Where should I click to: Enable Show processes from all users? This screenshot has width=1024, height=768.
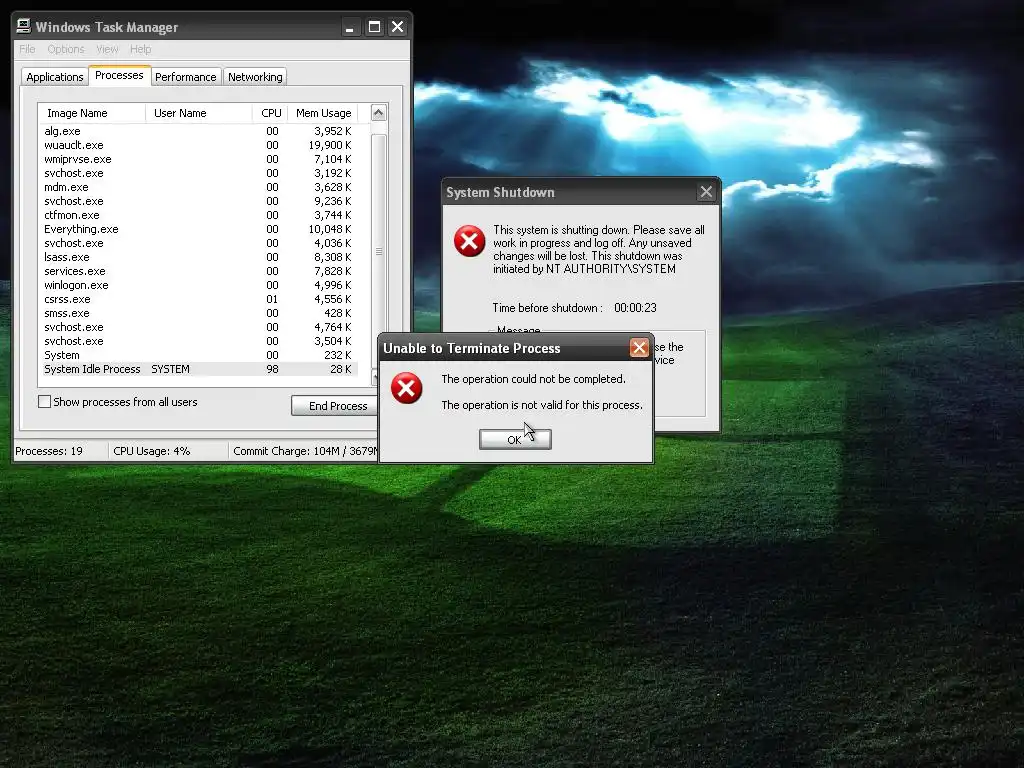[44, 402]
